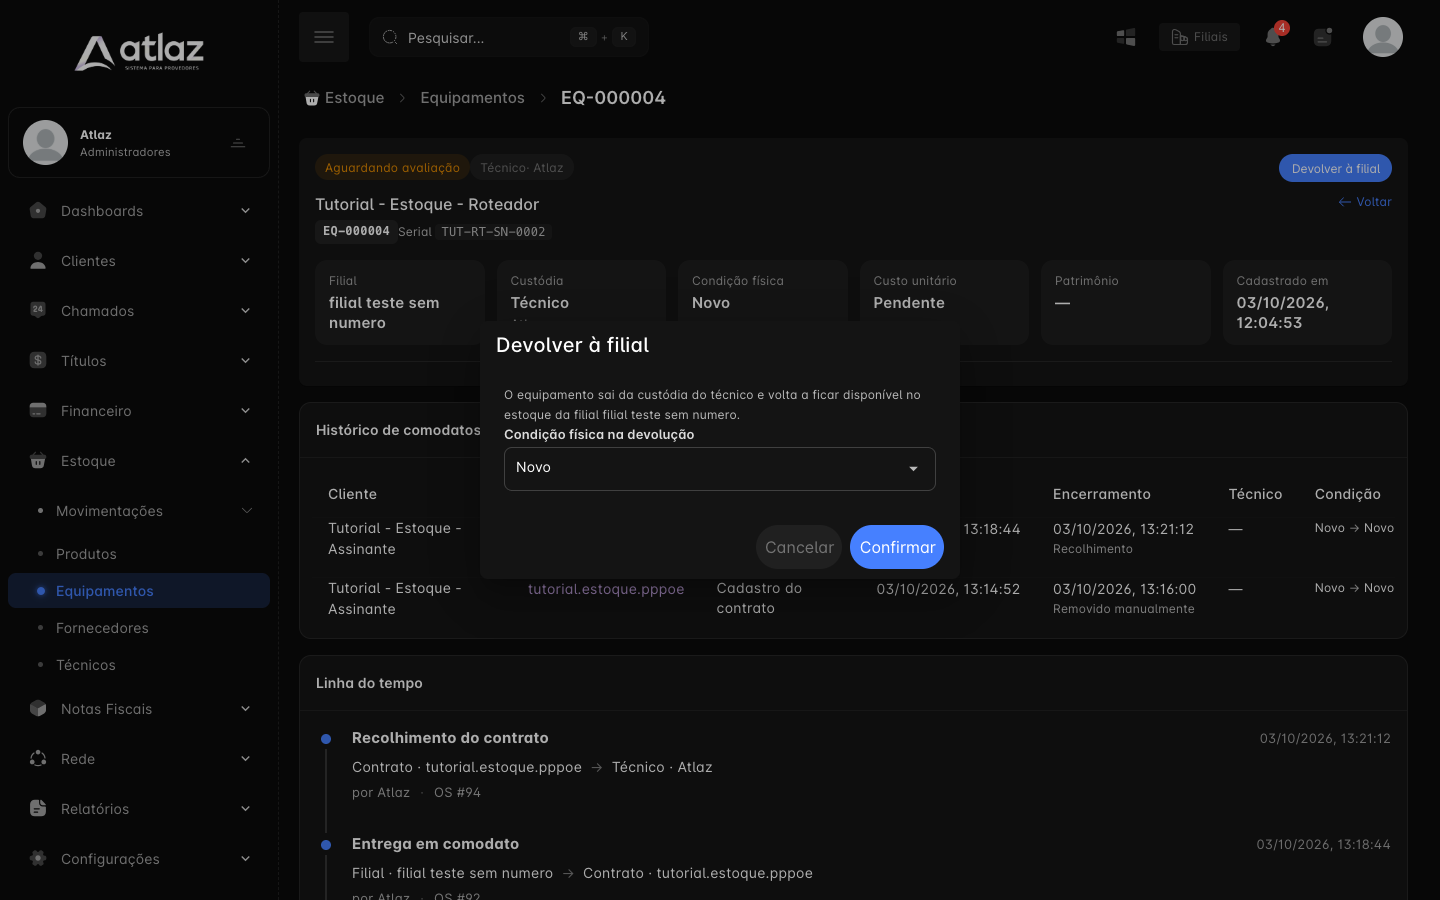The height and width of the screenshot is (900, 1440).
Task: Click the Chamados sidebar icon
Action: (38, 310)
